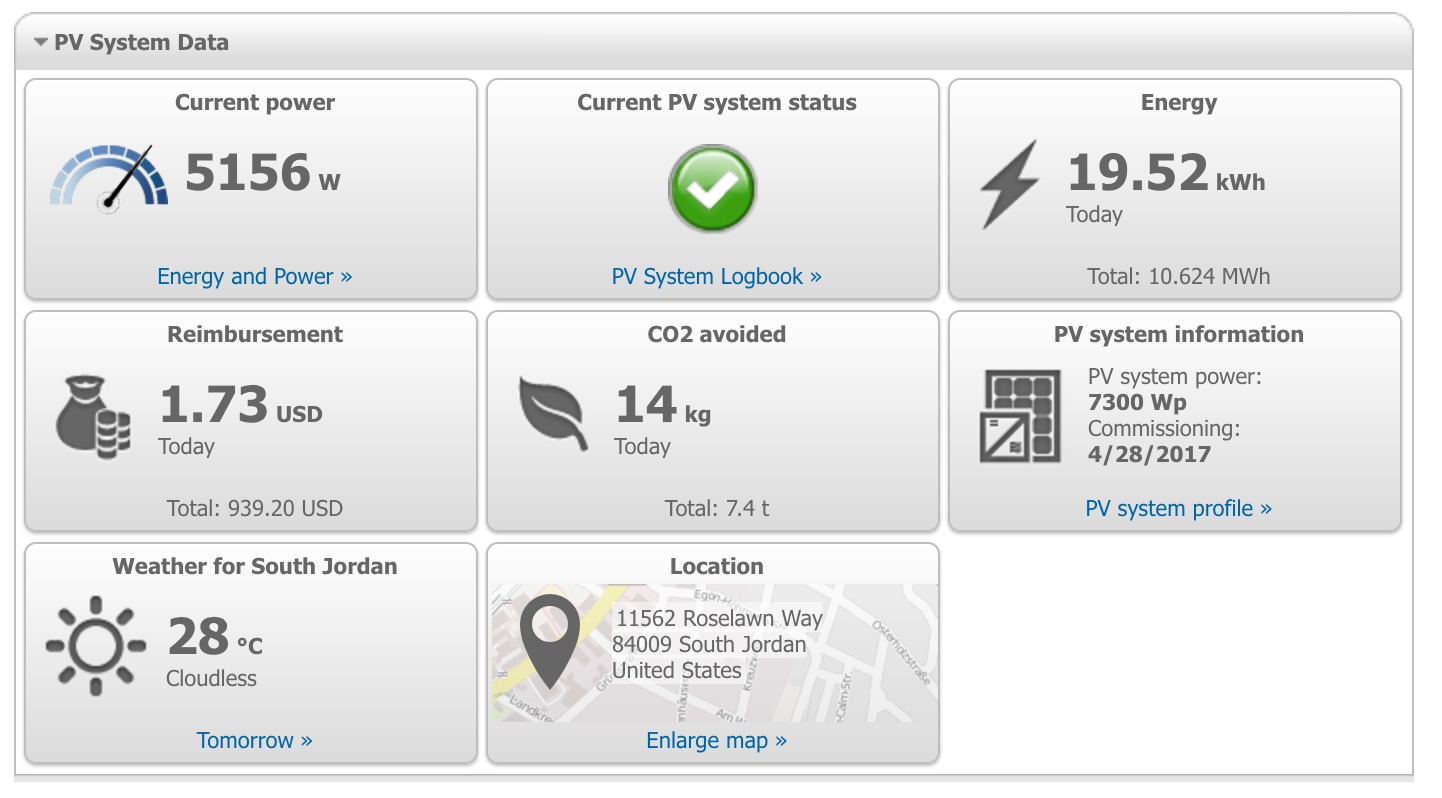Click the sun weather icon

pos(95,646)
